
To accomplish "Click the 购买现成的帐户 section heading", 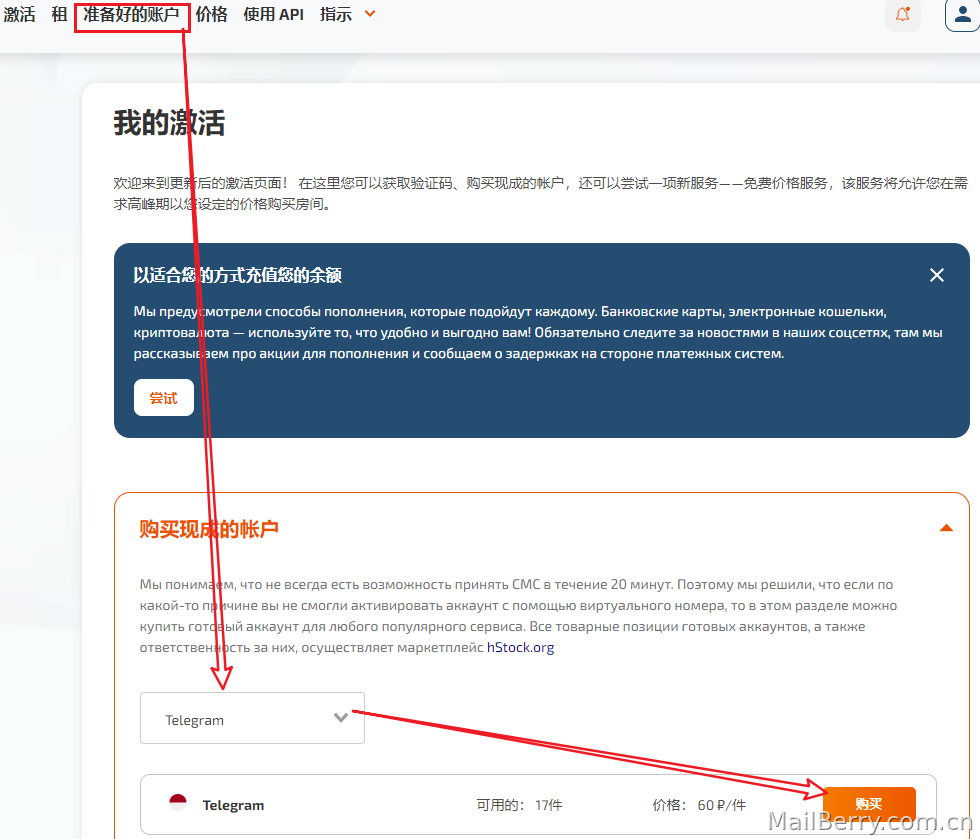I will pos(209,529).
